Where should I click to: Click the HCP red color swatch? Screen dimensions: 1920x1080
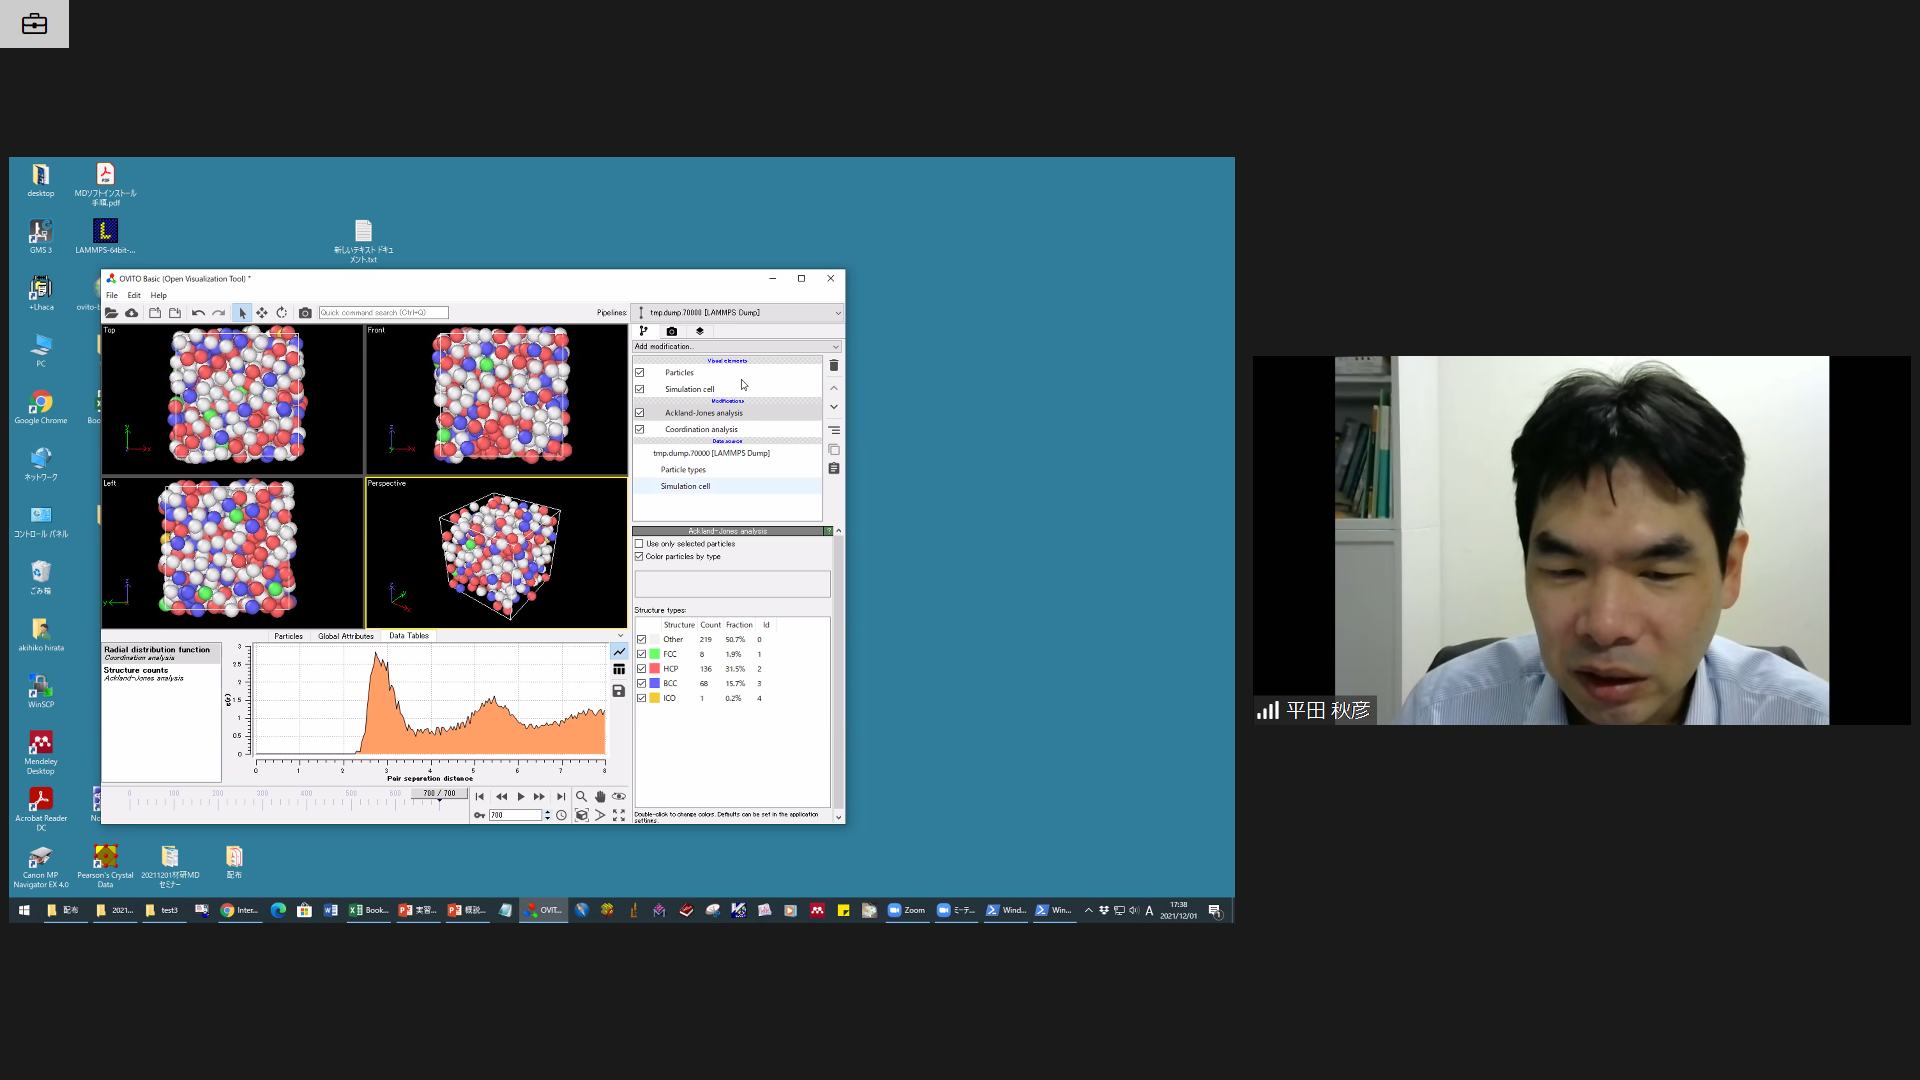655,669
